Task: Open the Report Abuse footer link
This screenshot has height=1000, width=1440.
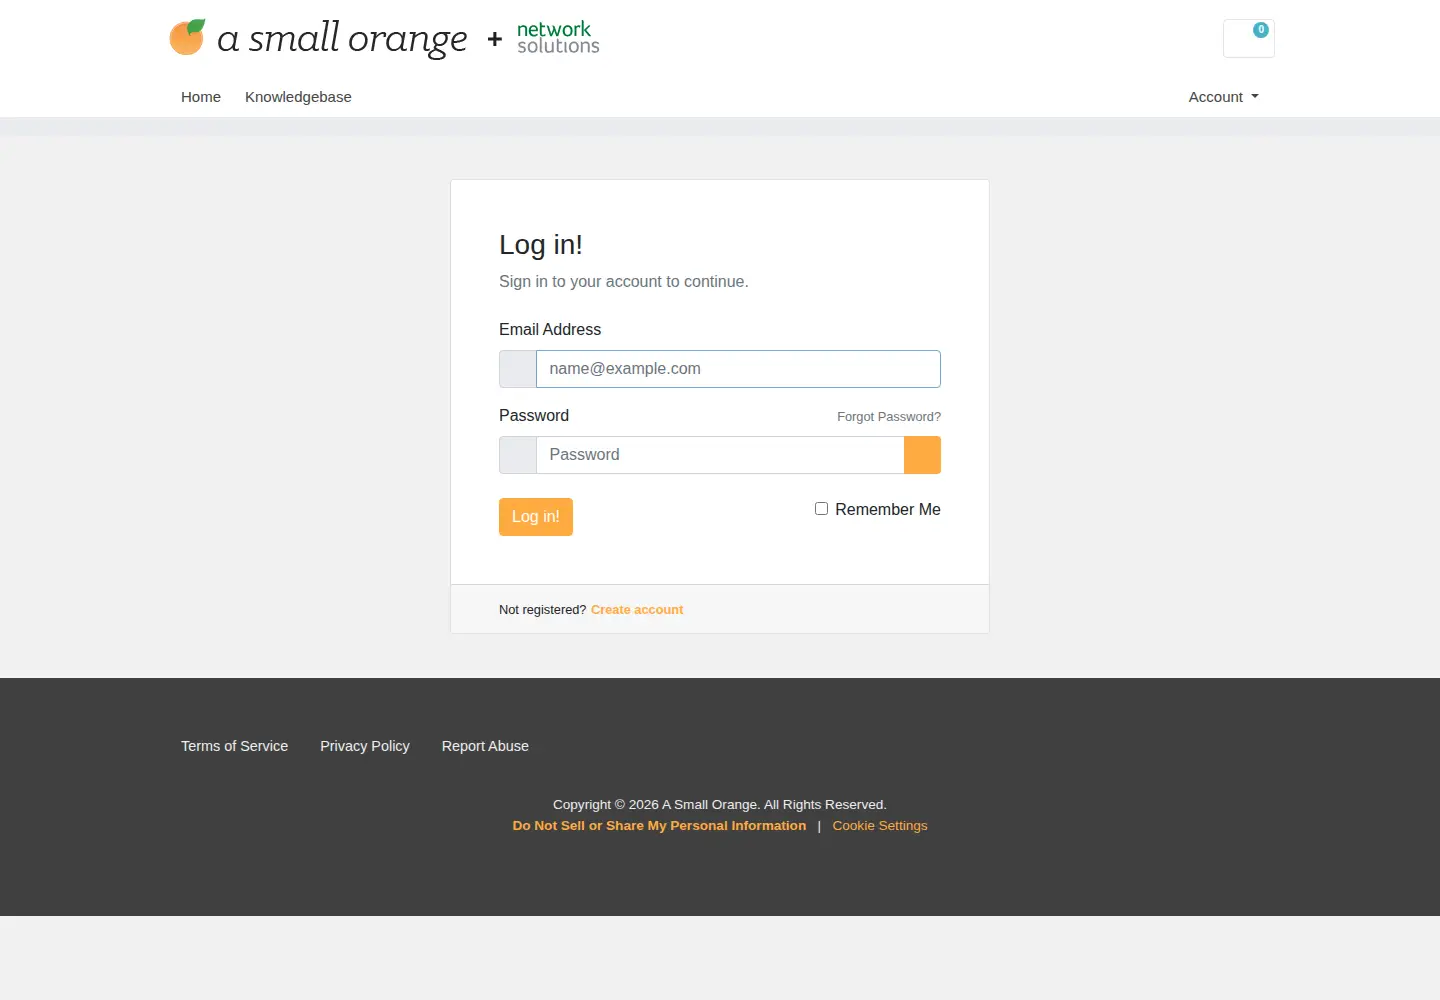Action: point(485,746)
